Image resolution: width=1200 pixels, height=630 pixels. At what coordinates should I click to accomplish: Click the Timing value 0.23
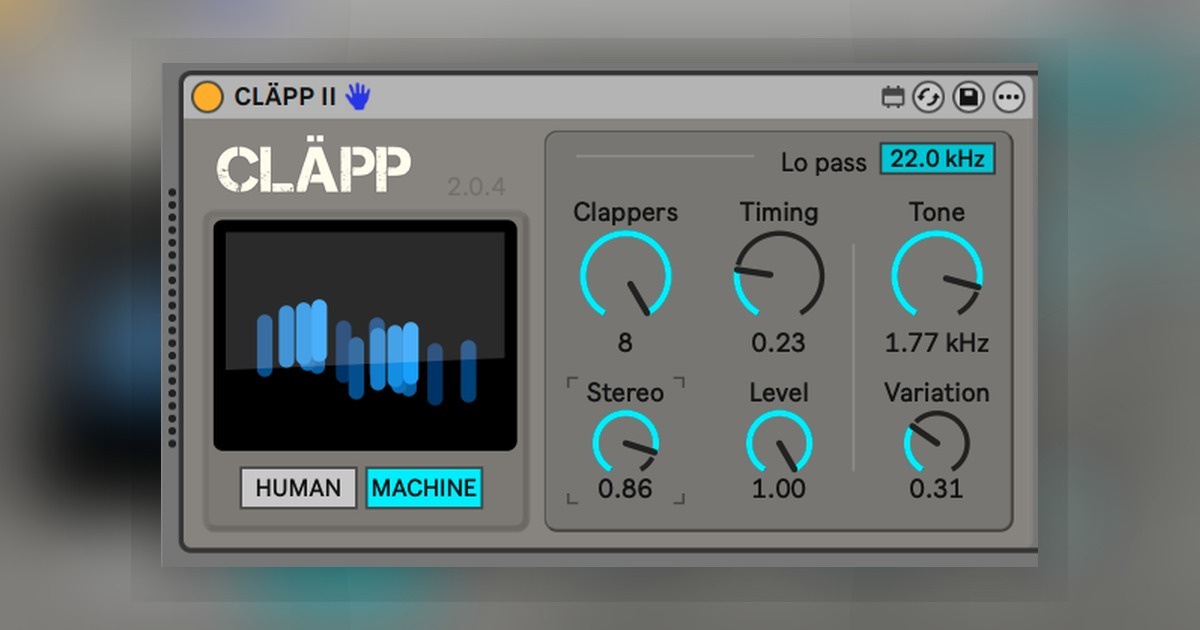coord(779,343)
